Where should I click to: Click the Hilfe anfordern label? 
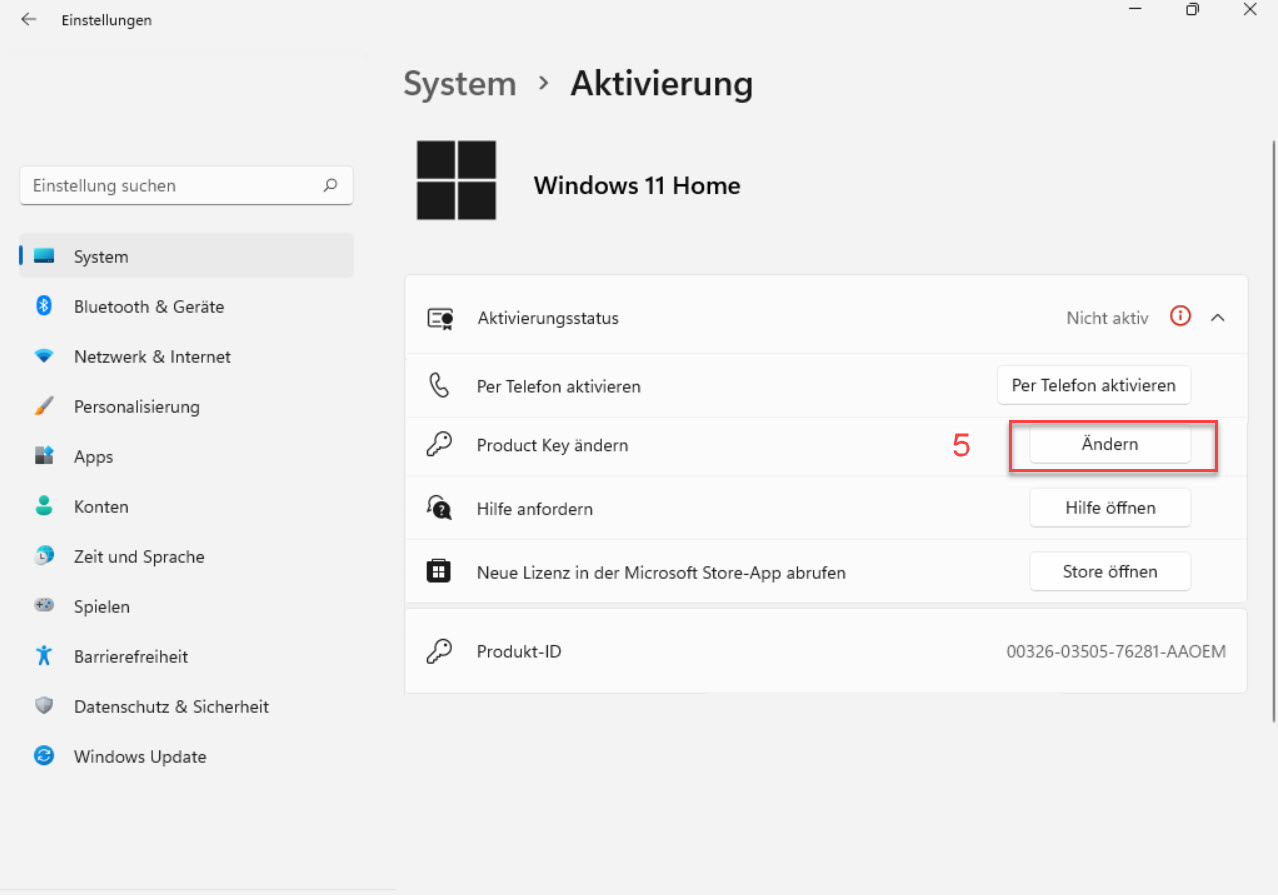[x=535, y=509]
